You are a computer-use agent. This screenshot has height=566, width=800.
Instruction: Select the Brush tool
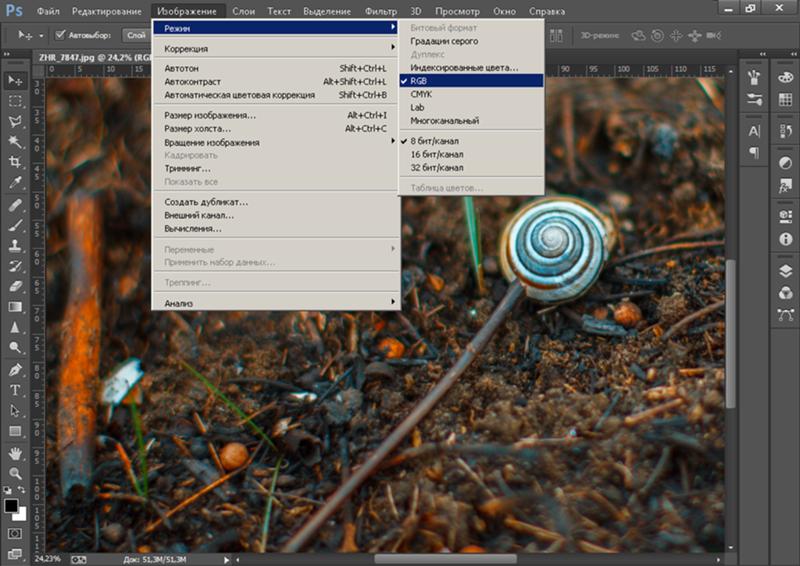tap(15, 225)
